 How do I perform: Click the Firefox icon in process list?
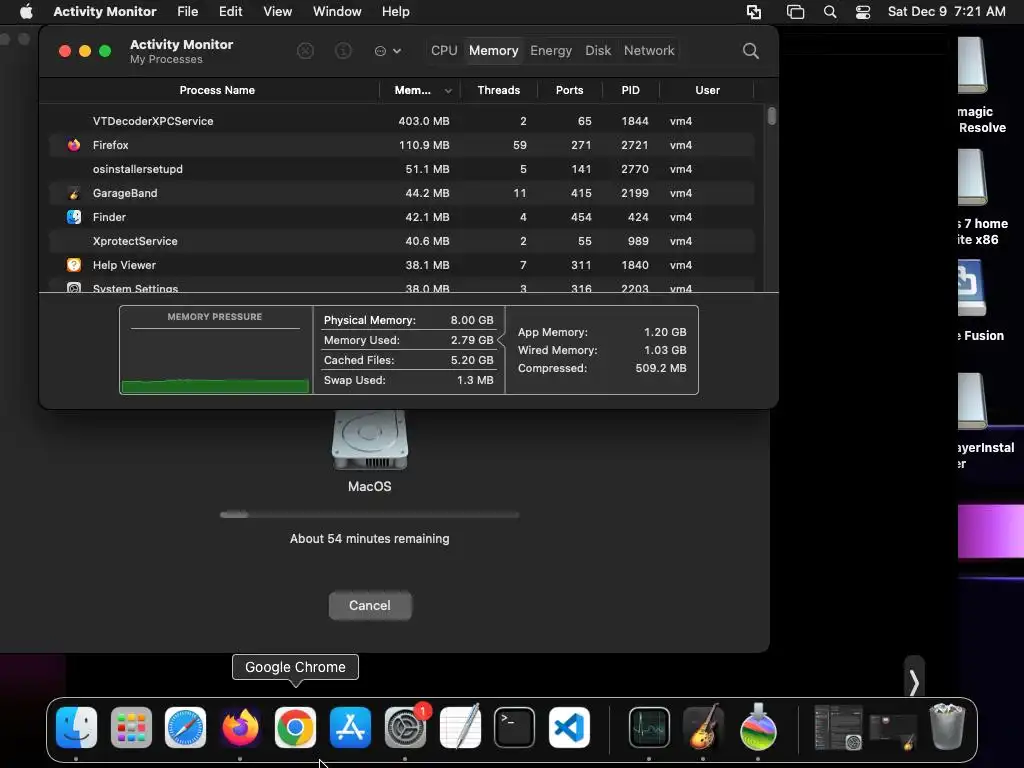click(x=74, y=145)
